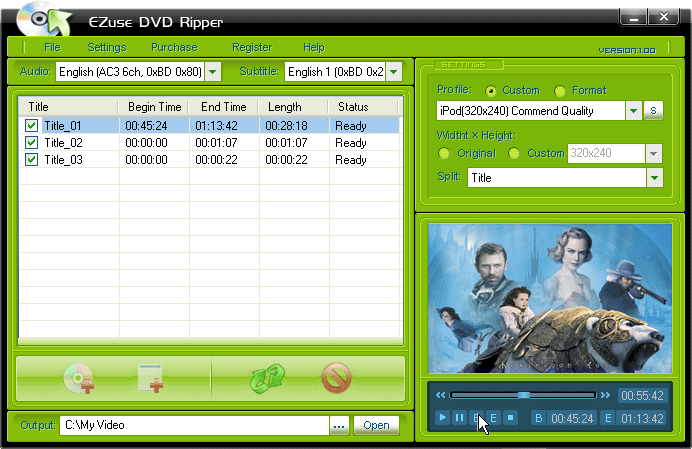Image resolution: width=692 pixels, height=449 pixels.
Task: Open the Audio track dropdown
Action: click(x=213, y=72)
